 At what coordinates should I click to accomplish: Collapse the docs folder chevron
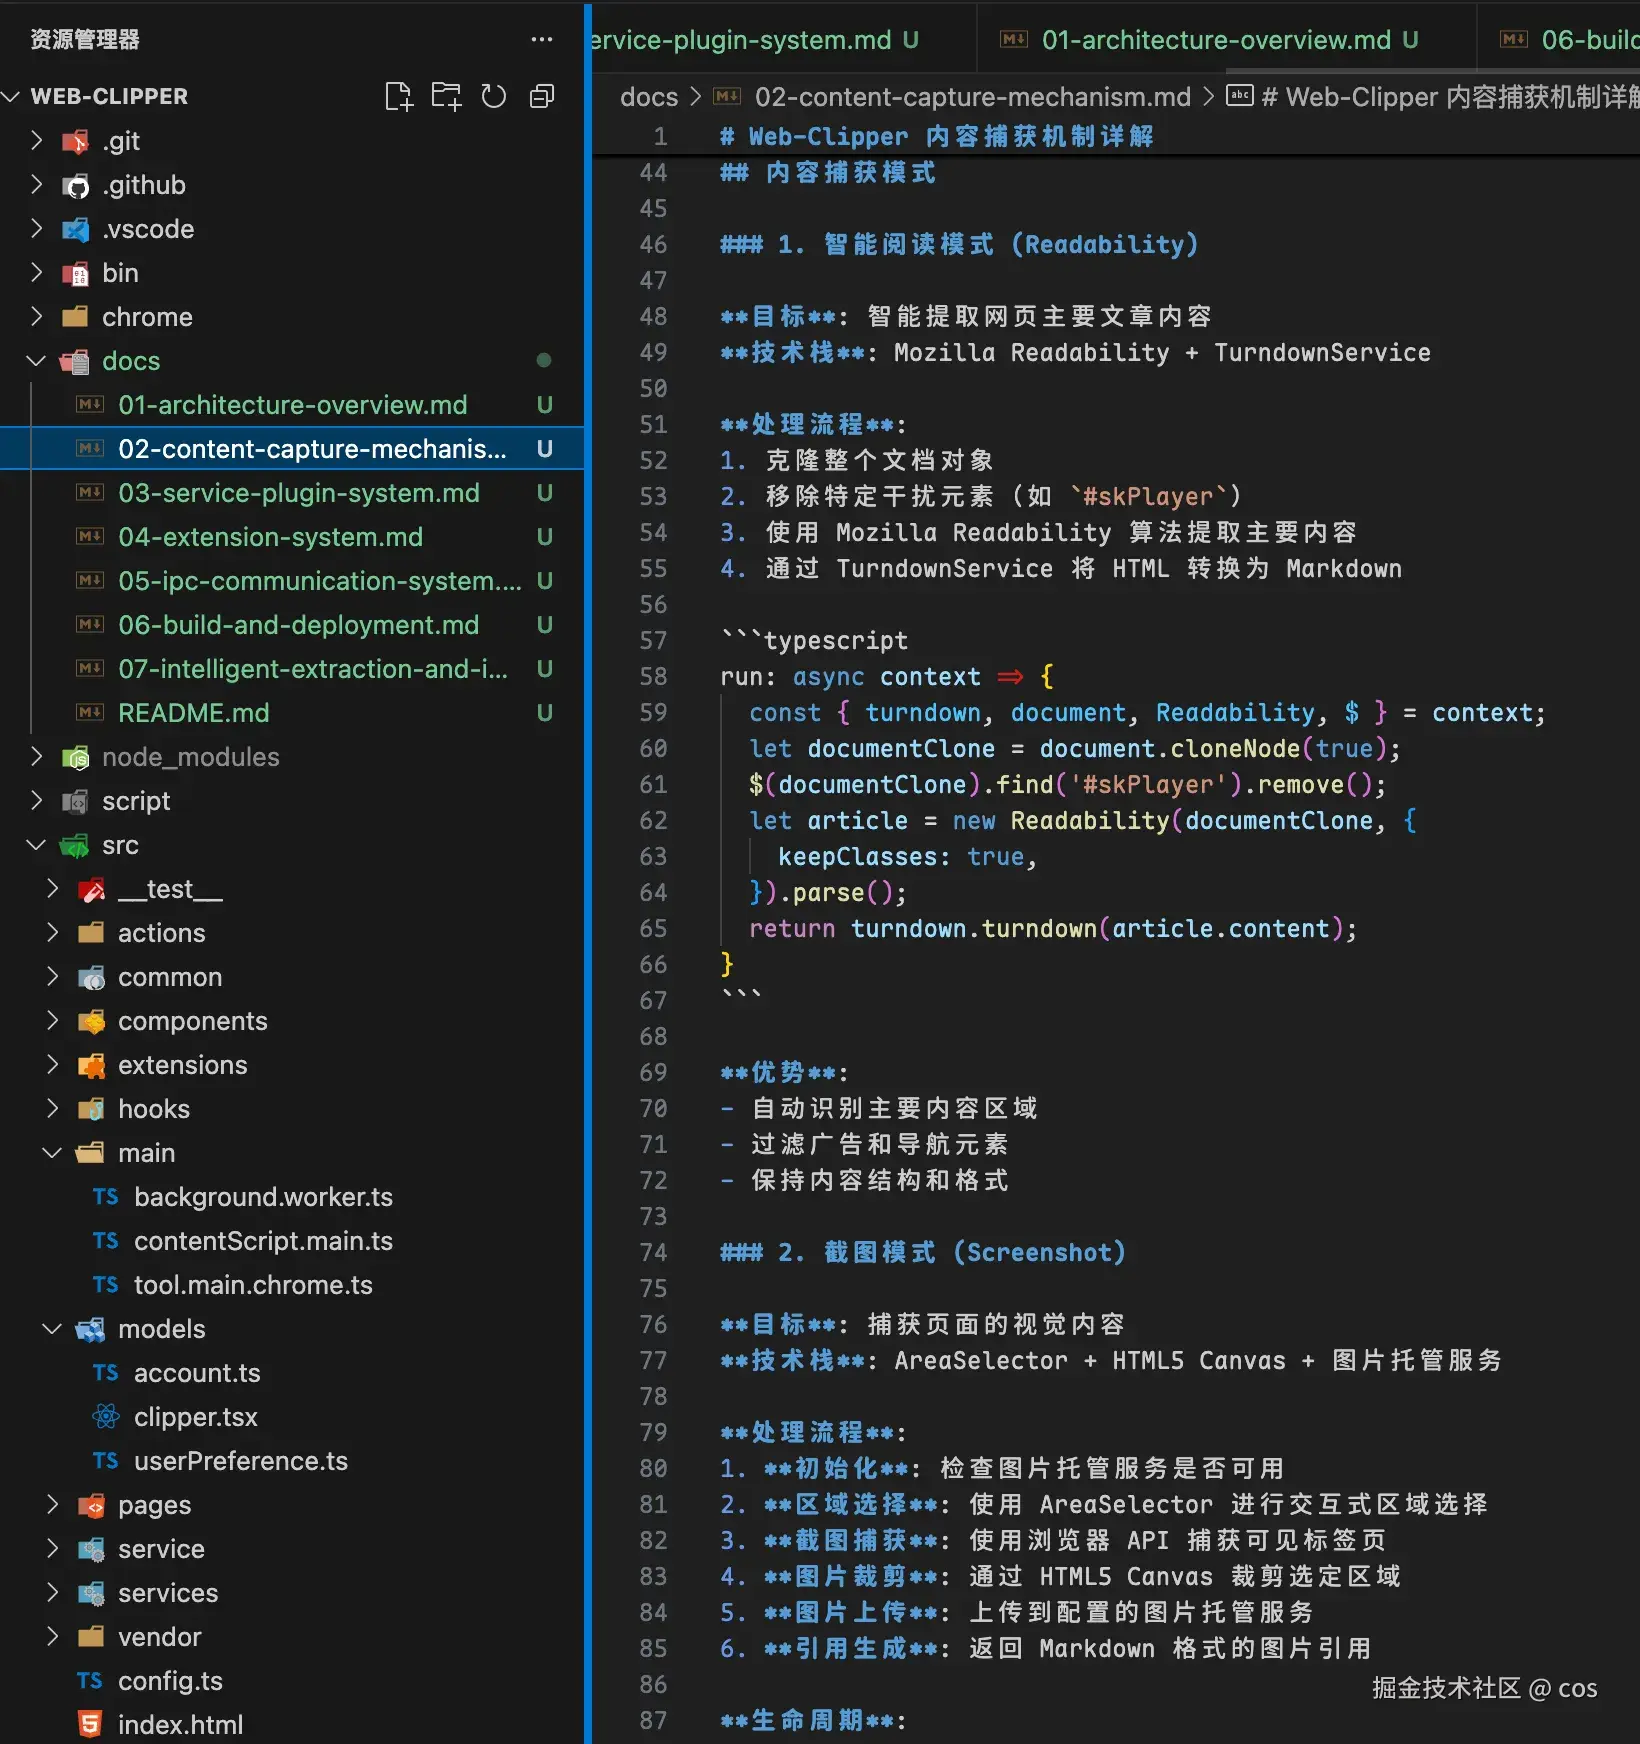[x=37, y=361]
